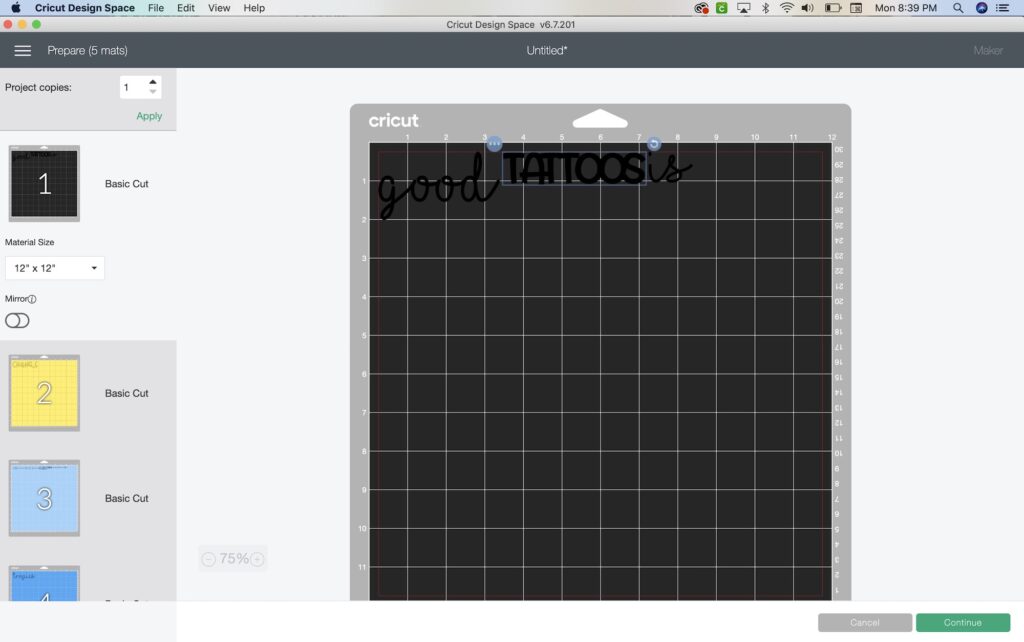Screen dimensions: 1024x642
Task: Click 'Basic Cut' label beside mat 3
Action: [127, 498]
